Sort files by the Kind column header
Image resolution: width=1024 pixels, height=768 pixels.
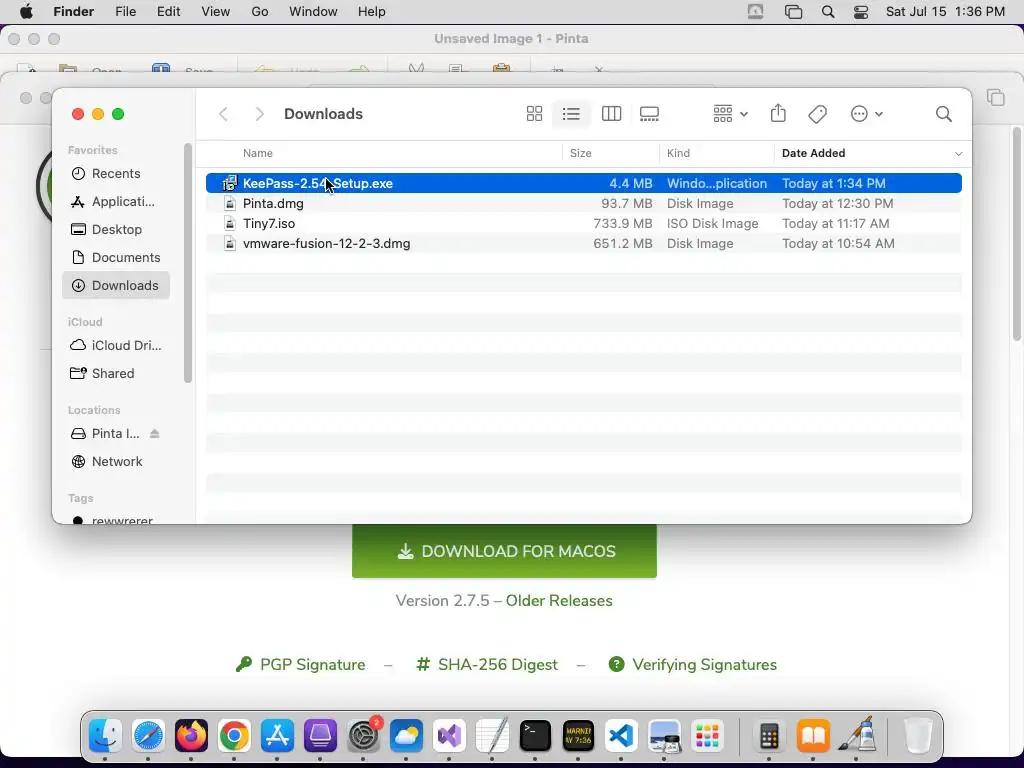[678, 153]
